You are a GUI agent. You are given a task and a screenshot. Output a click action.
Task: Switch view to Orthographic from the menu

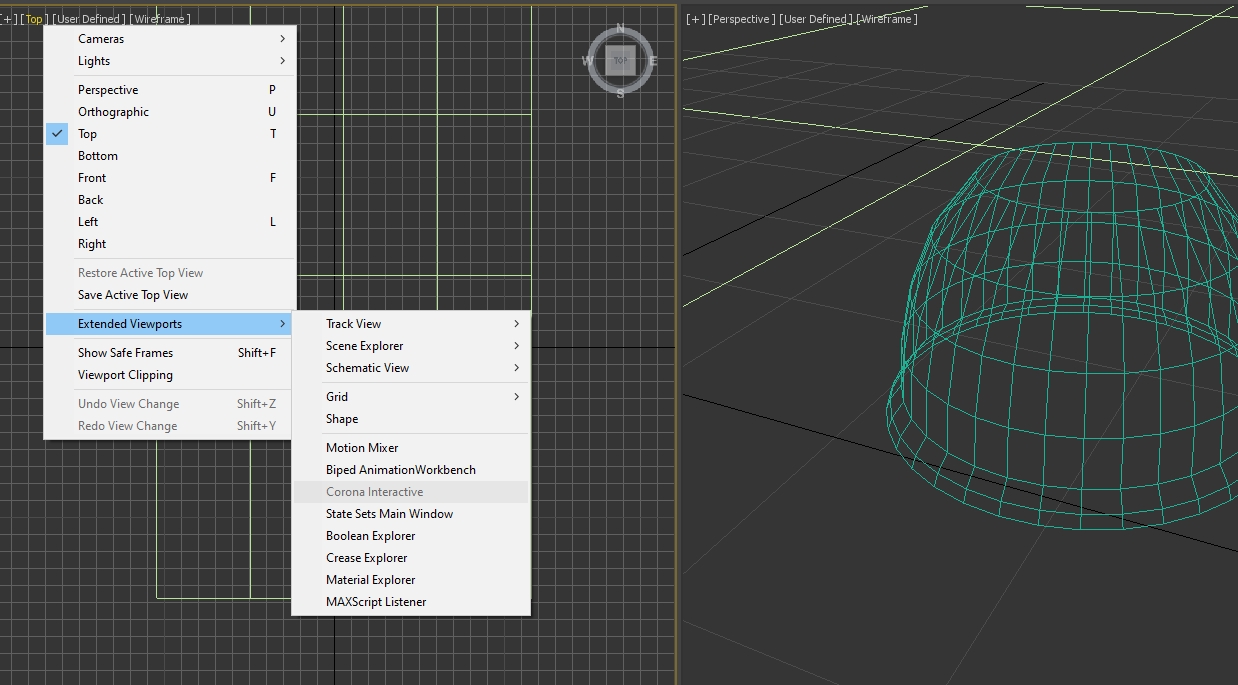(170, 112)
